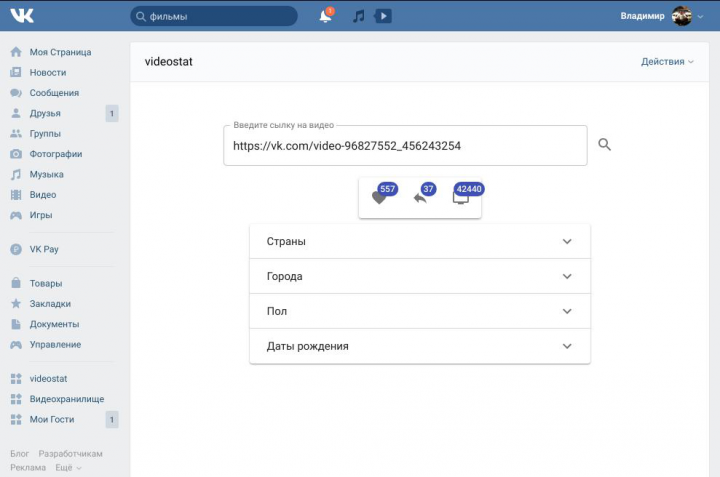
Task: Open the Видеохранилище sidebar link
Action: 67,399
